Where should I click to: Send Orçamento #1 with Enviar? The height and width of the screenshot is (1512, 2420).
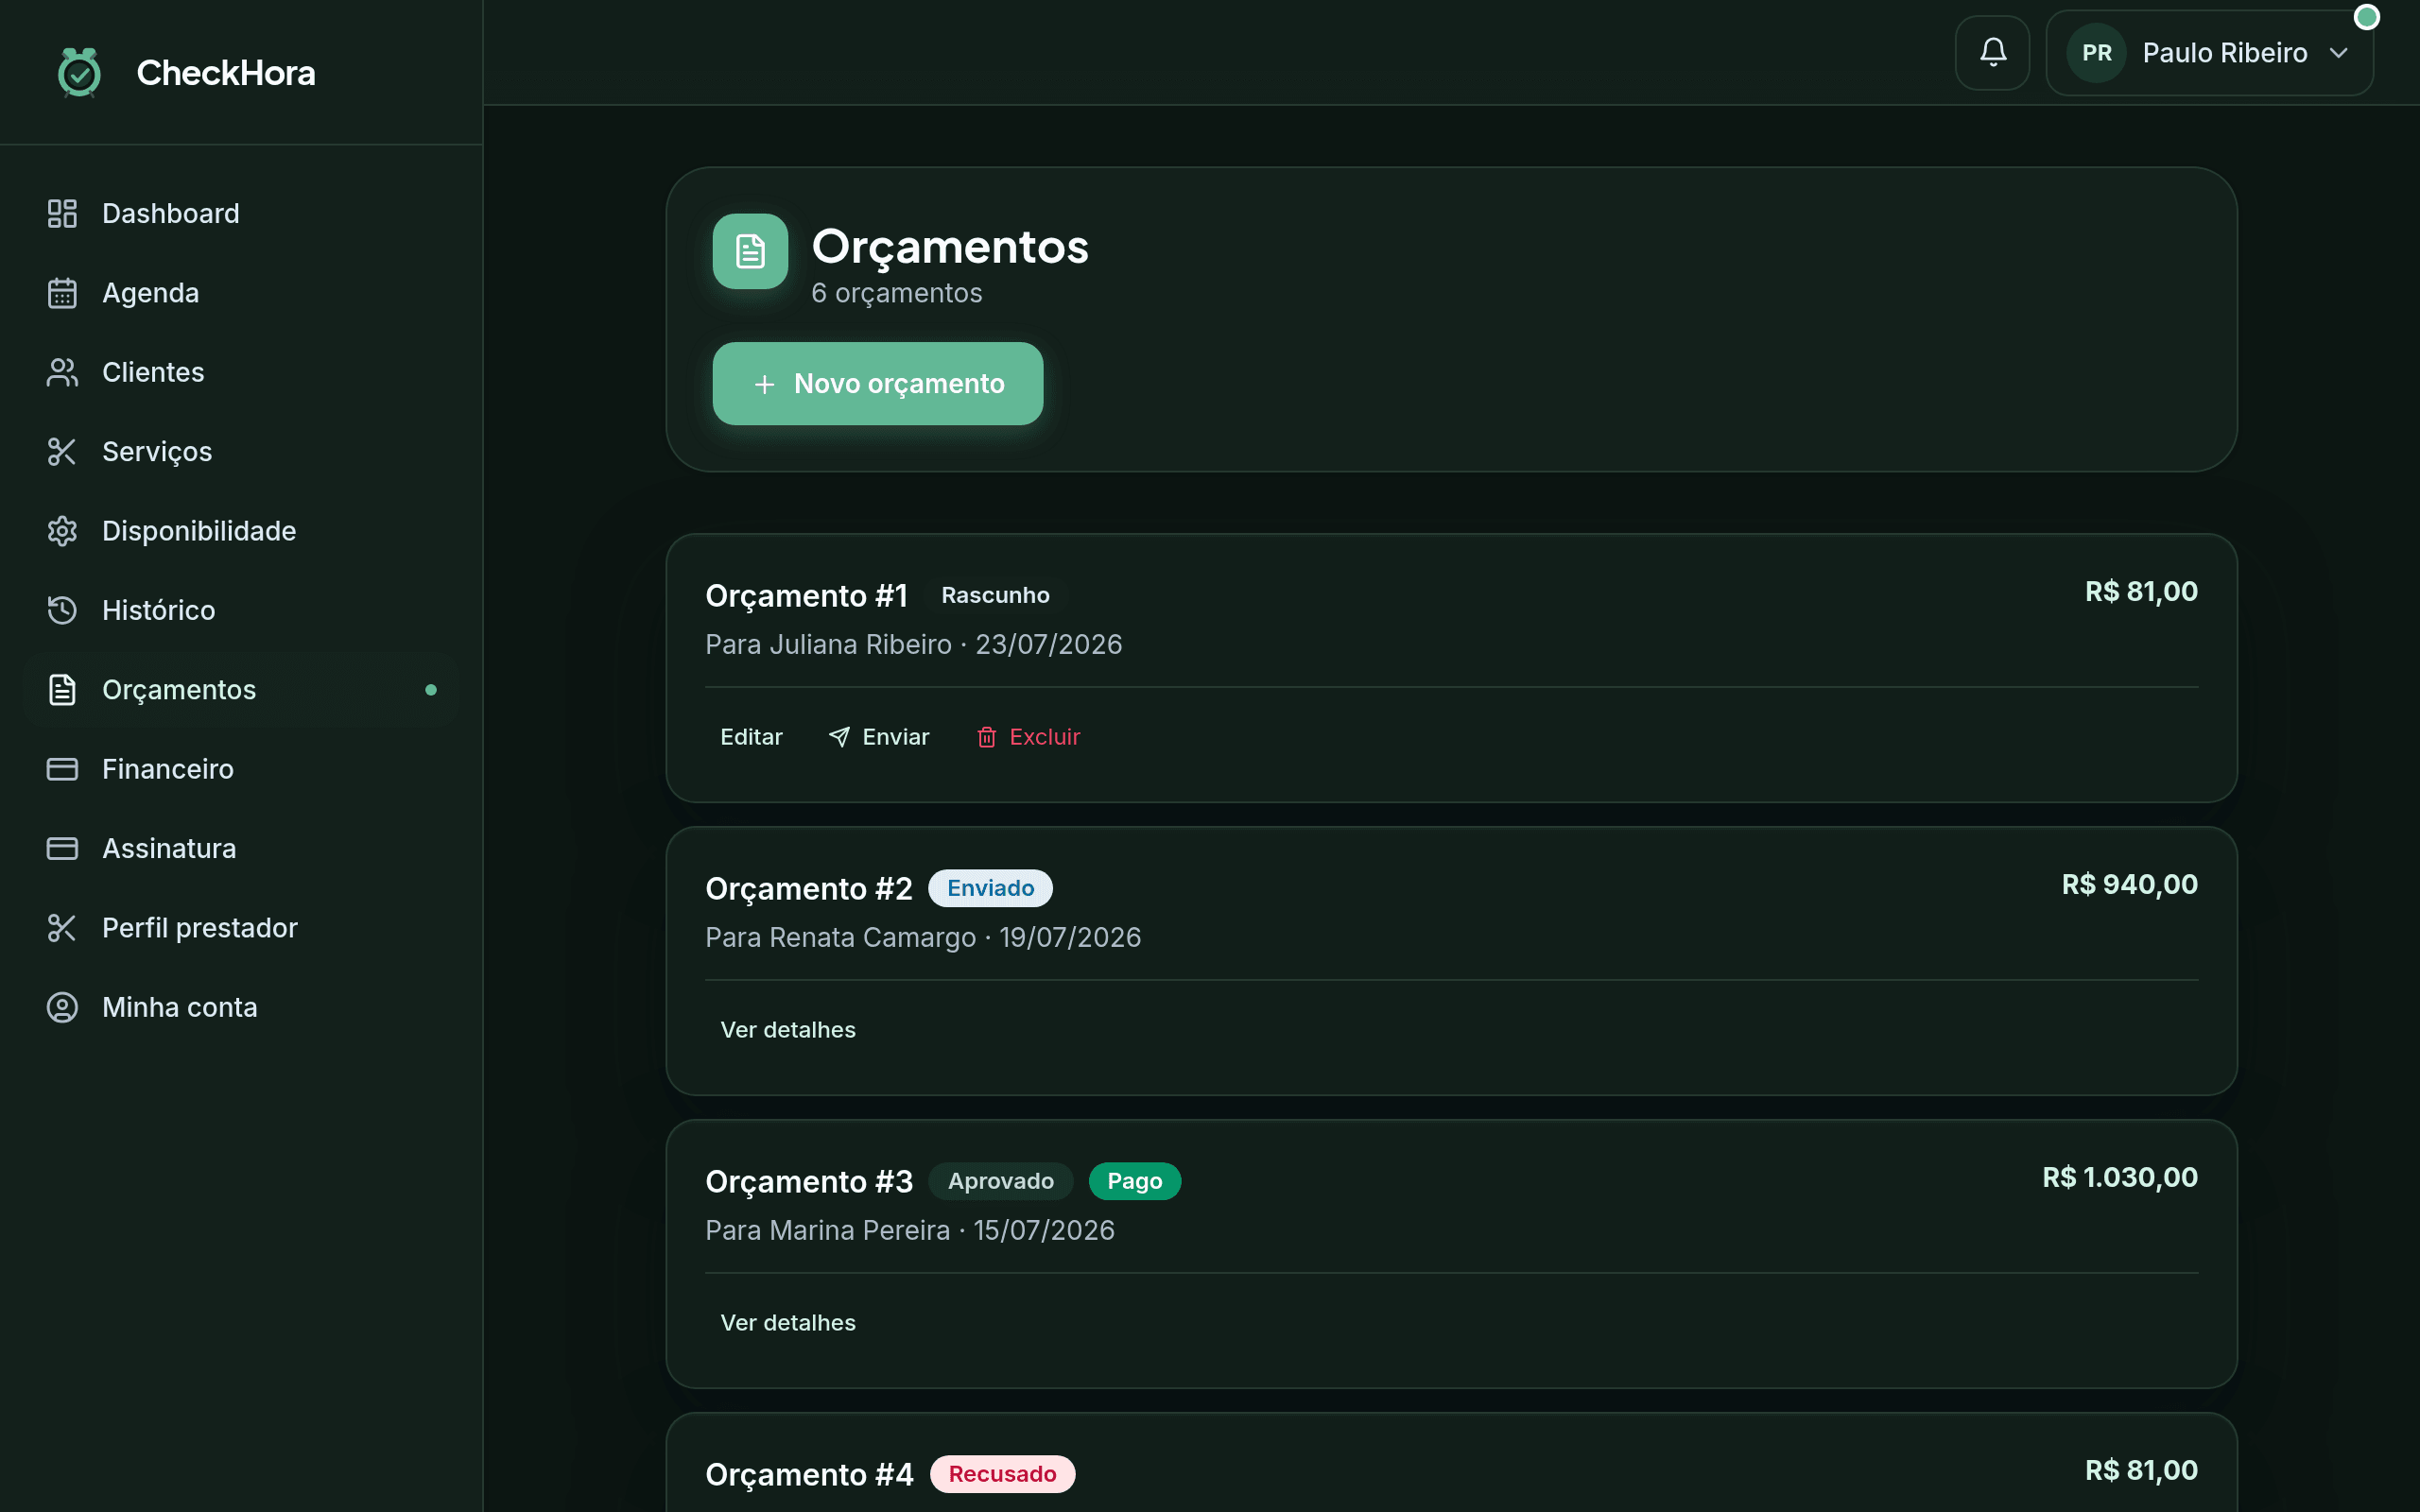click(879, 737)
